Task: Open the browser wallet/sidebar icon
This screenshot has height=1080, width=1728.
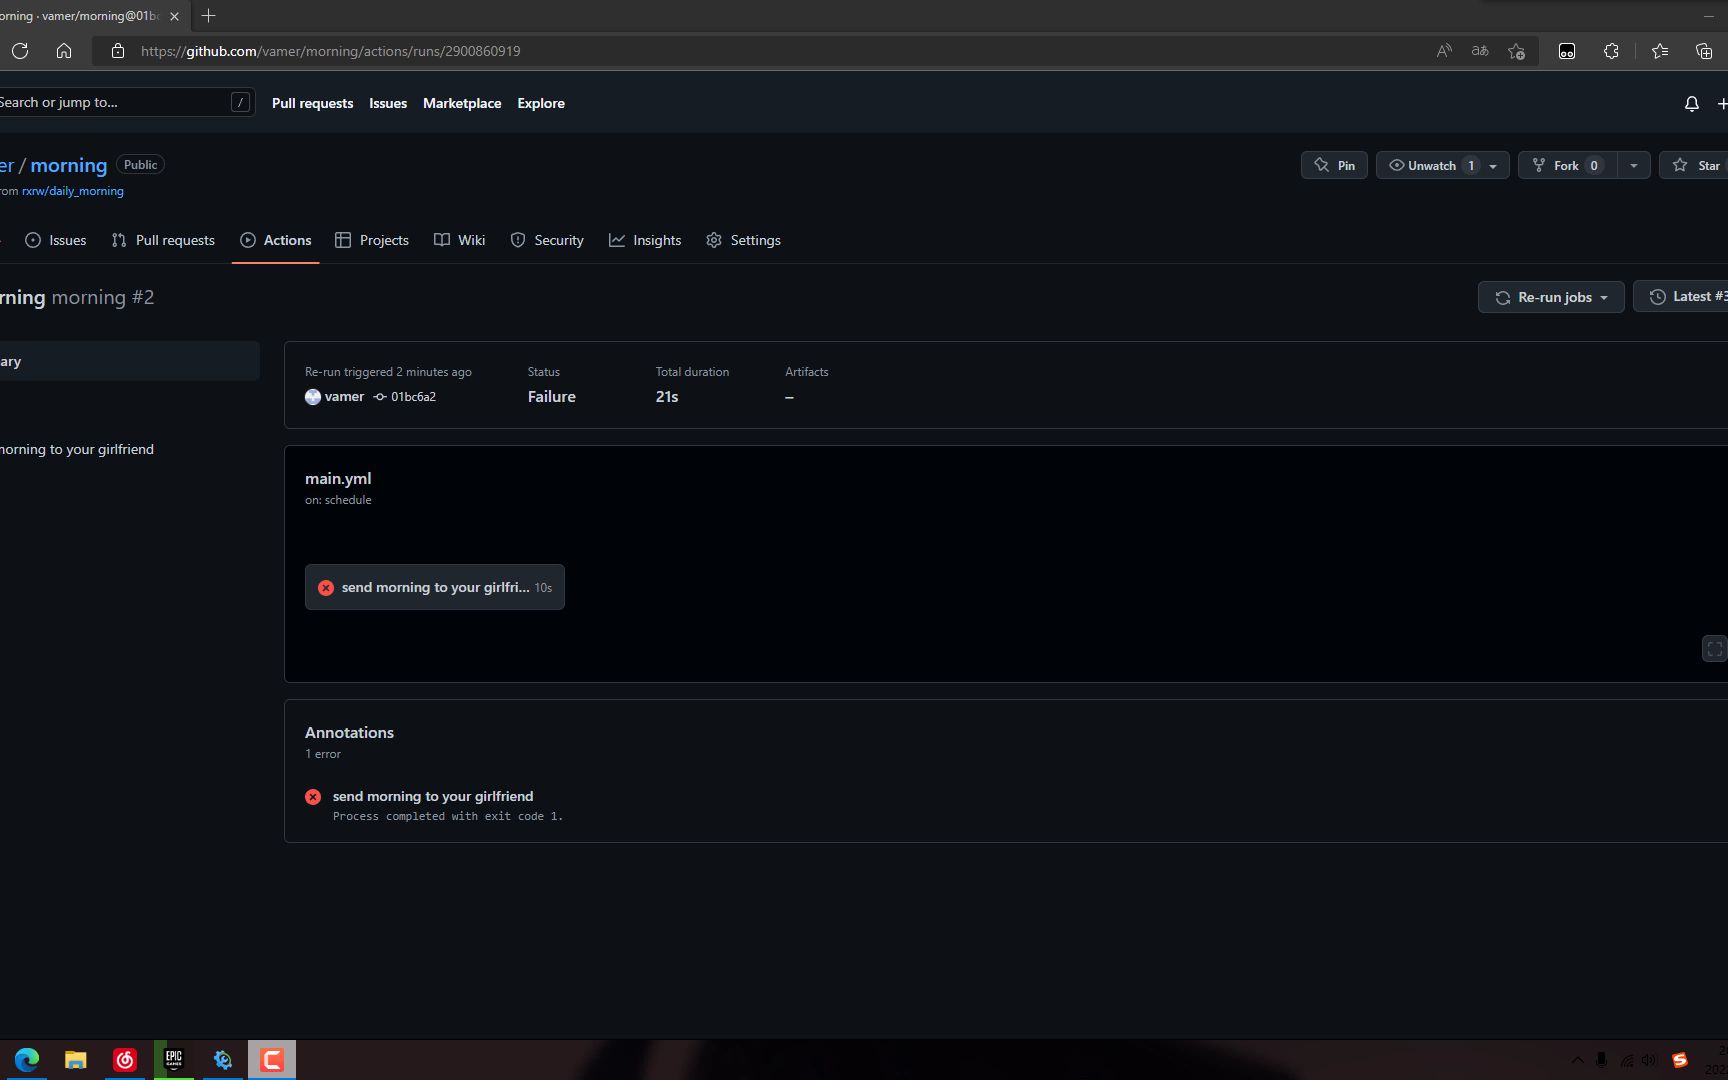Action: (1567, 51)
